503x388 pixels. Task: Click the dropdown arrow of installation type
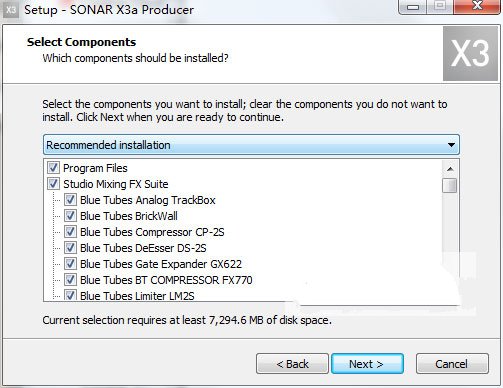[x=451, y=145]
